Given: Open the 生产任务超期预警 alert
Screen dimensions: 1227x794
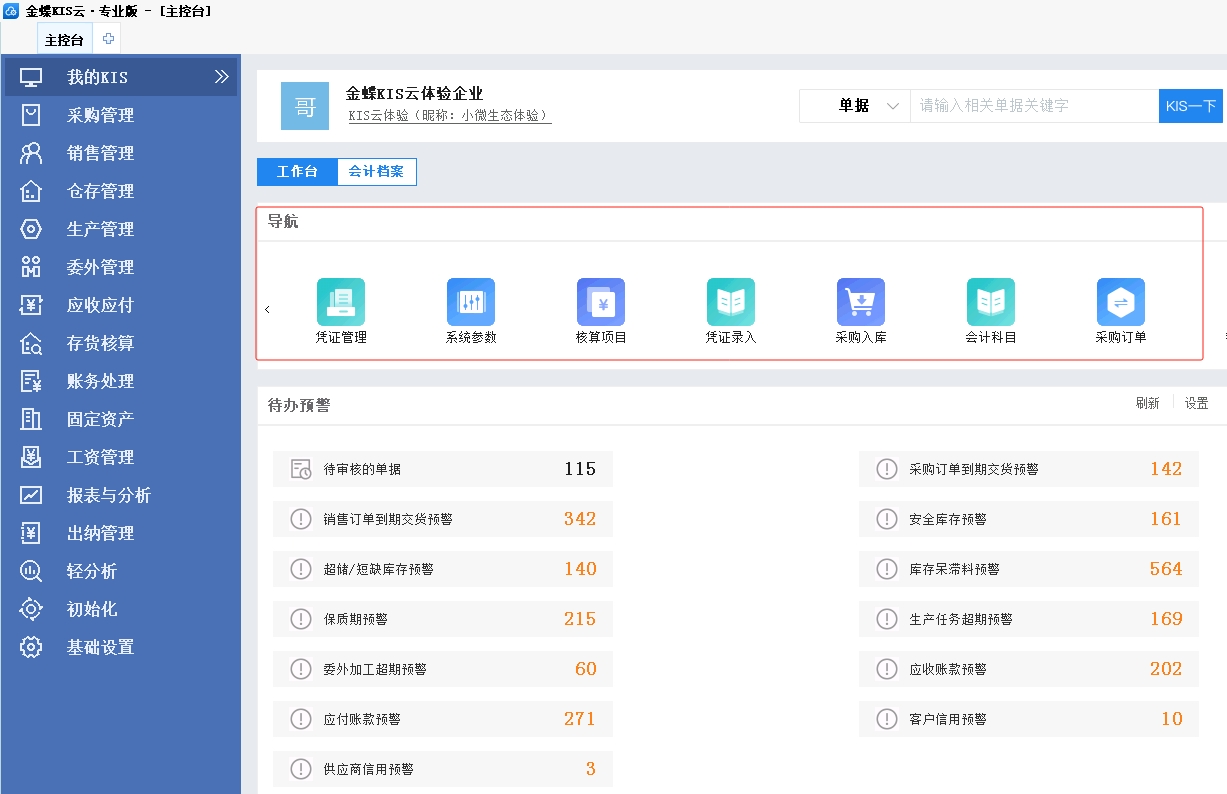Looking at the screenshot, I should [x=1029, y=619].
